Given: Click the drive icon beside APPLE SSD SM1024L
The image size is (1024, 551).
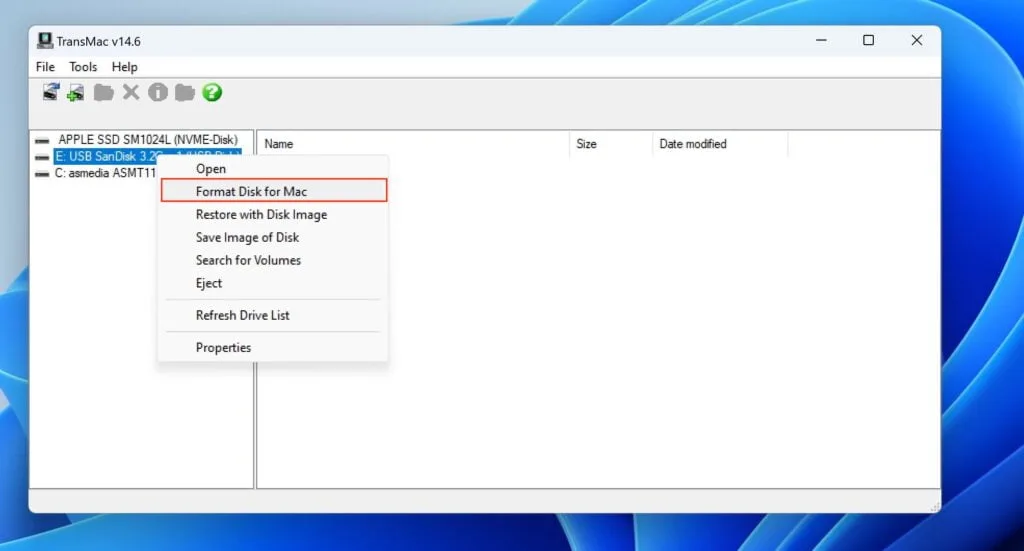Looking at the screenshot, I should pyautogui.click(x=42, y=140).
